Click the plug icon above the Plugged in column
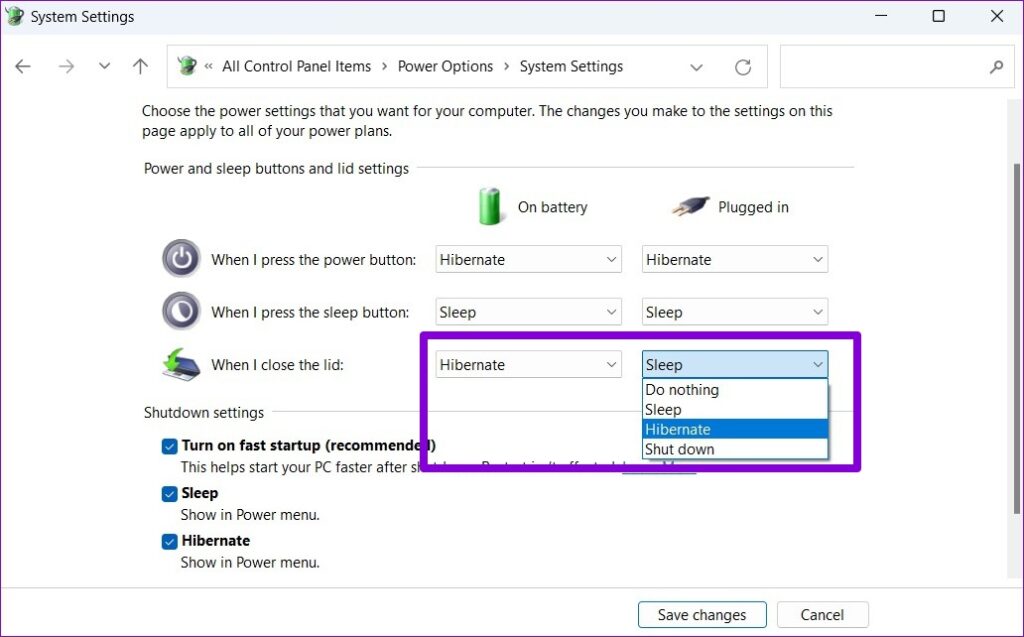The width and height of the screenshot is (1024, 637). click(688, 206)
